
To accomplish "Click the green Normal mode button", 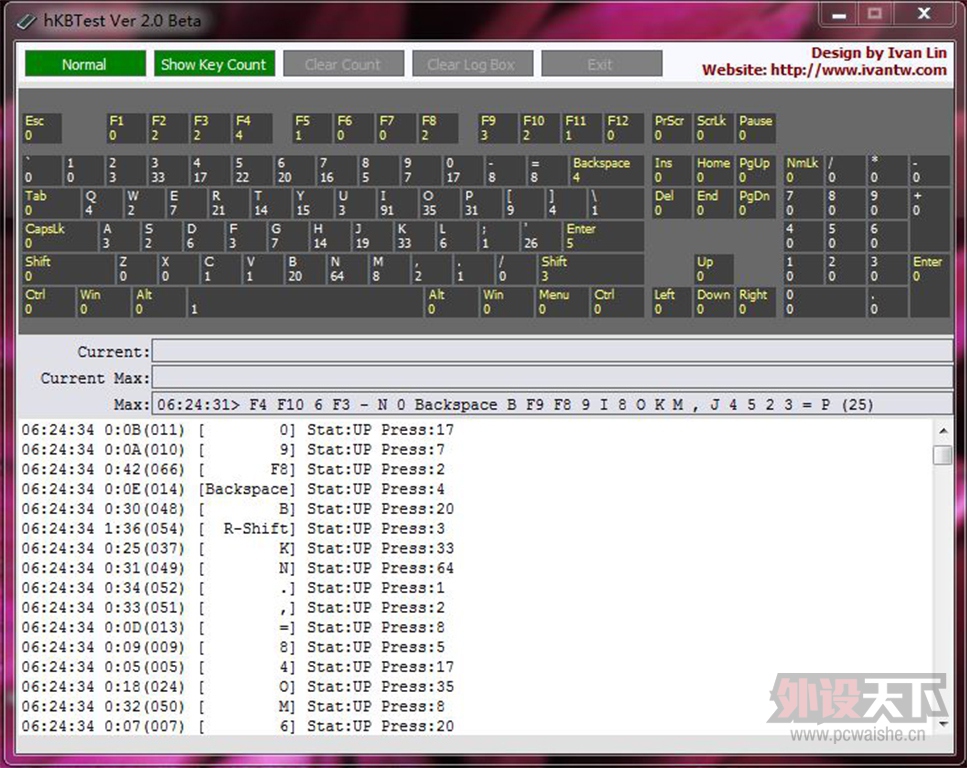I will [x=85, y=64].
